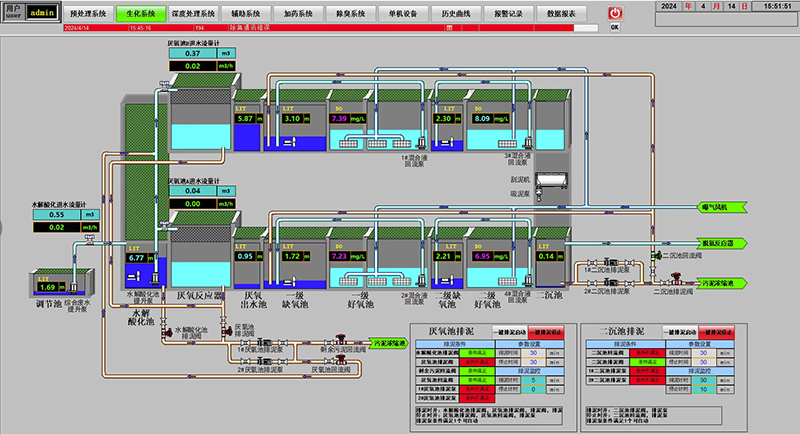Select the 2#二沉池排泥泵 pump icon

click(611, 282)
